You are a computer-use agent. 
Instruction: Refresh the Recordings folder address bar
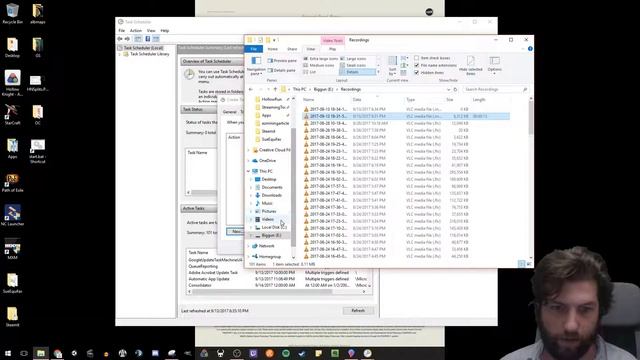click(x=456, y=89)
